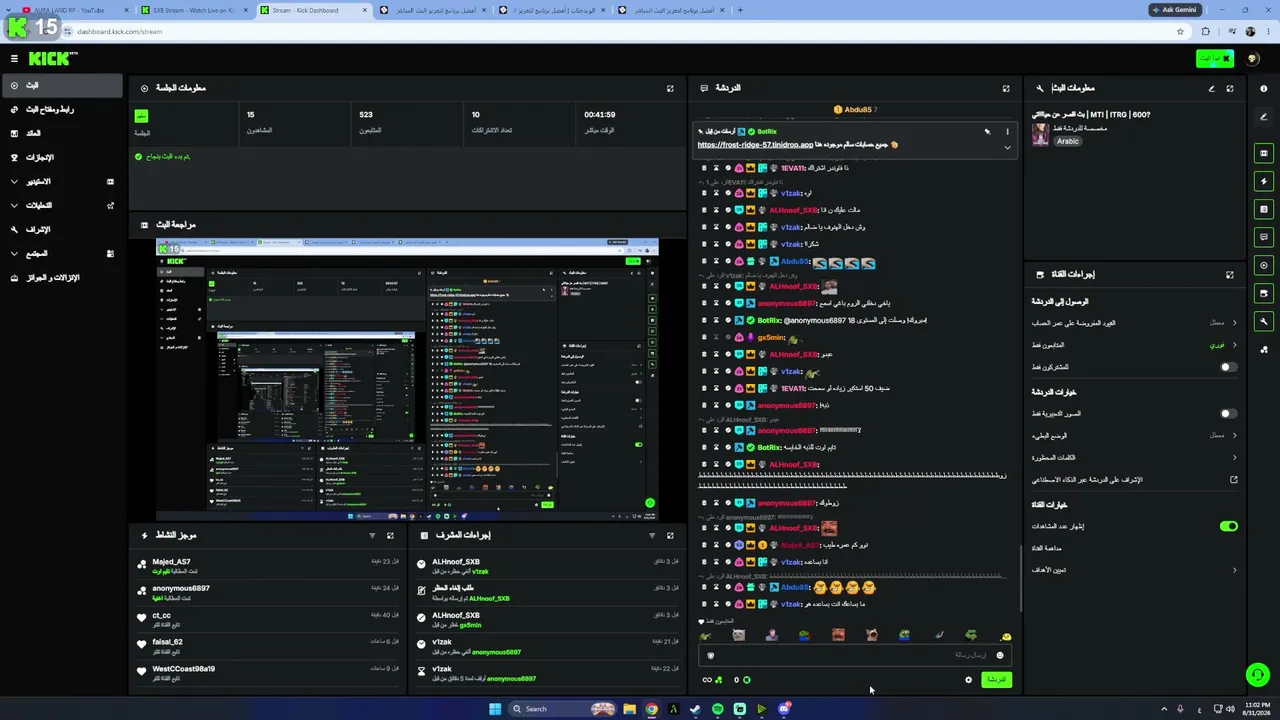Expand the التحليلات sidebar section chevron
1280x720 pixels.
pos(14,206)
